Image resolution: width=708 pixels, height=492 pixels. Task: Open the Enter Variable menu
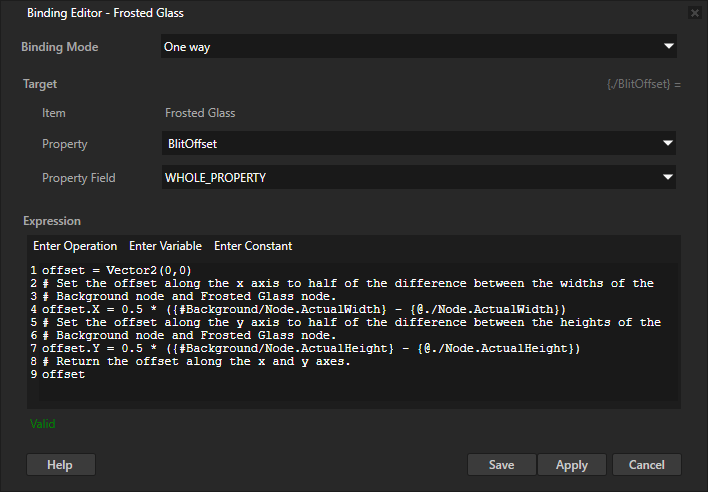coord(165,246)
